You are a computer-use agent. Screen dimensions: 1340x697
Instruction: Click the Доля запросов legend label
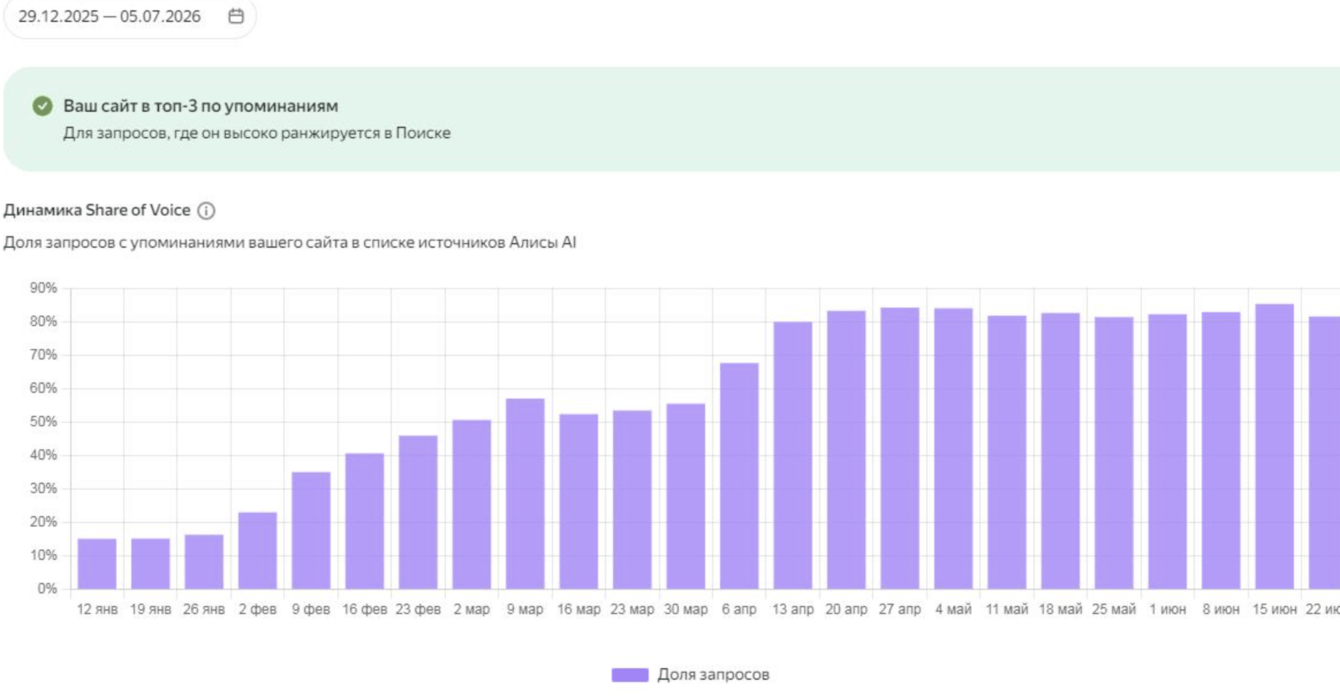pyautogui.click(x=713, y=675)
